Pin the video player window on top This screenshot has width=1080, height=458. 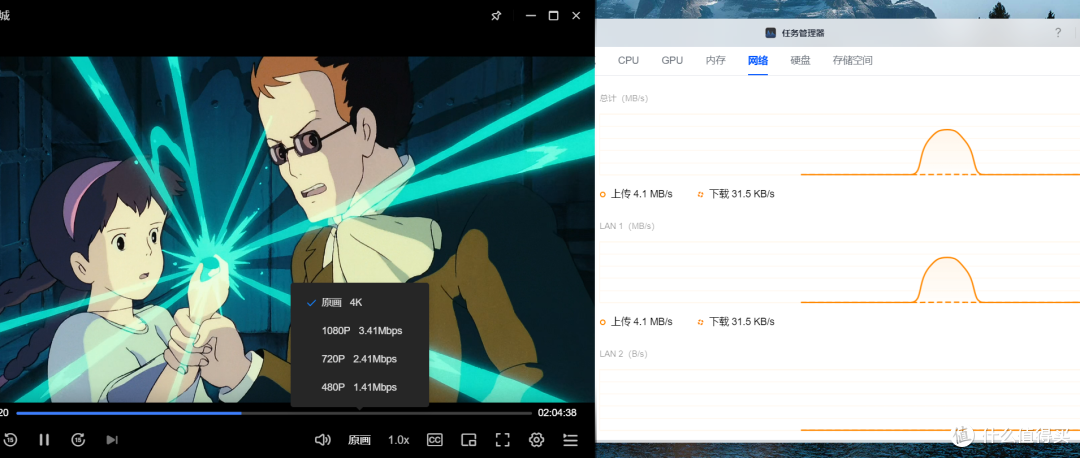coord(496,16)
